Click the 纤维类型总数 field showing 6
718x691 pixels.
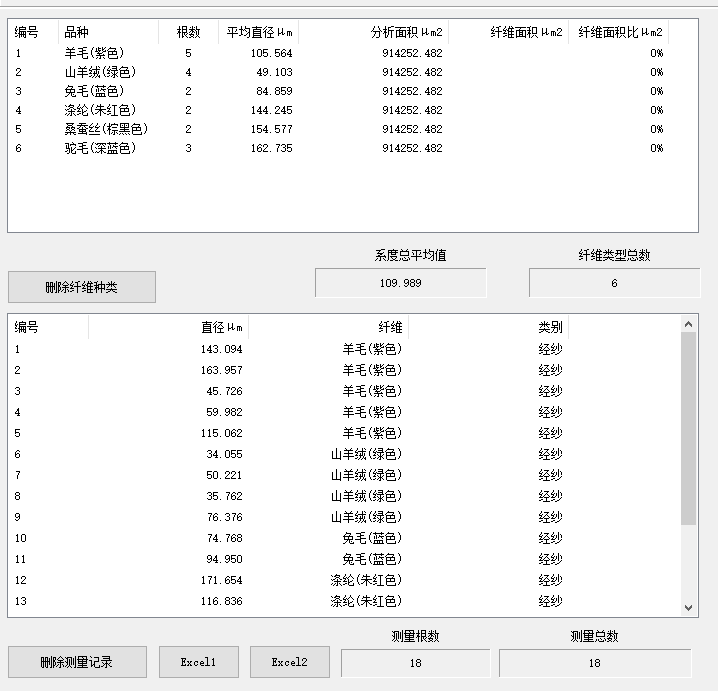point(614,283)
